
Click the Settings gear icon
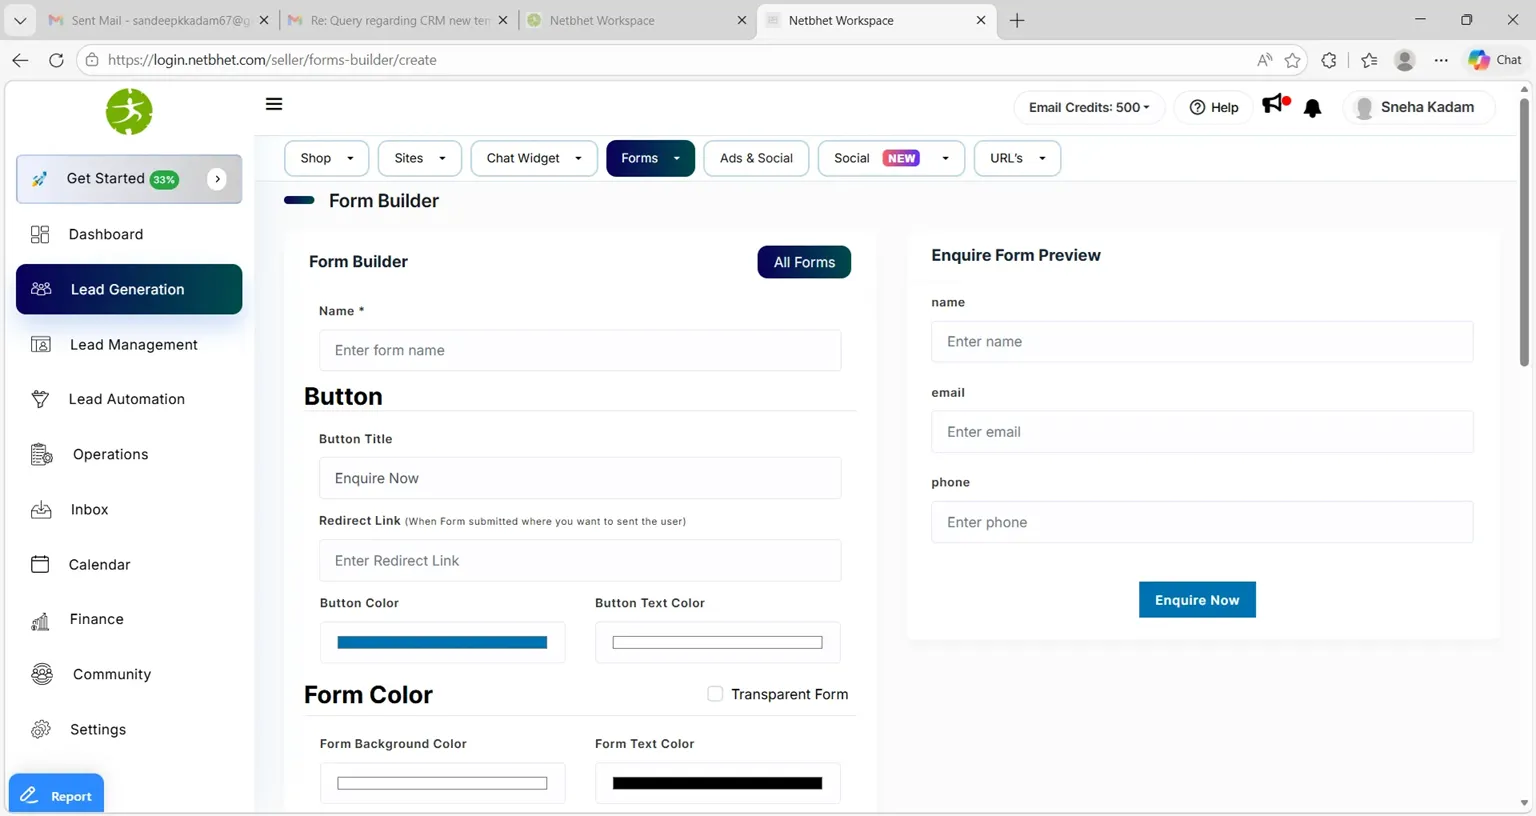(40, 729)
